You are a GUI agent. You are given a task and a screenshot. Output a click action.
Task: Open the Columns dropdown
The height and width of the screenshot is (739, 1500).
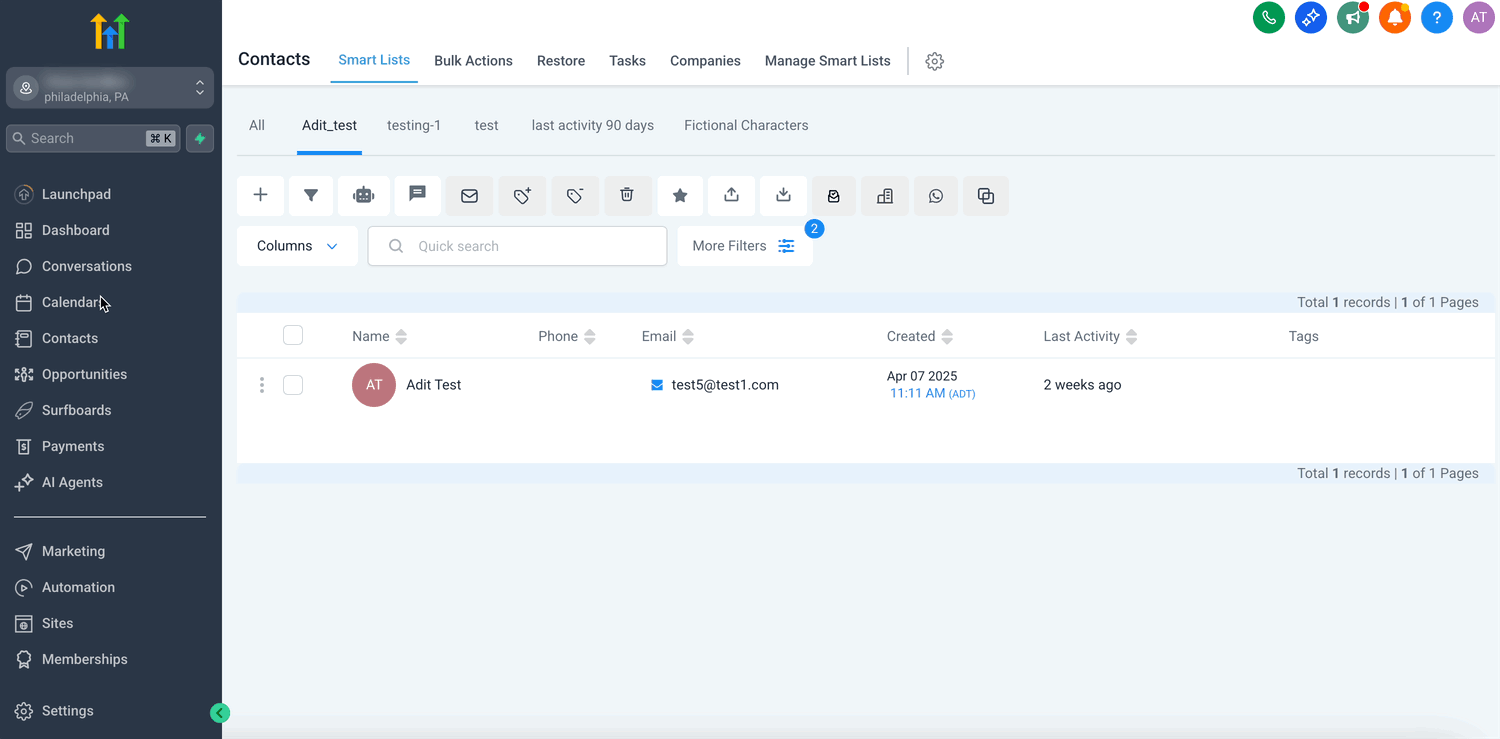click(x=297, y=246)
